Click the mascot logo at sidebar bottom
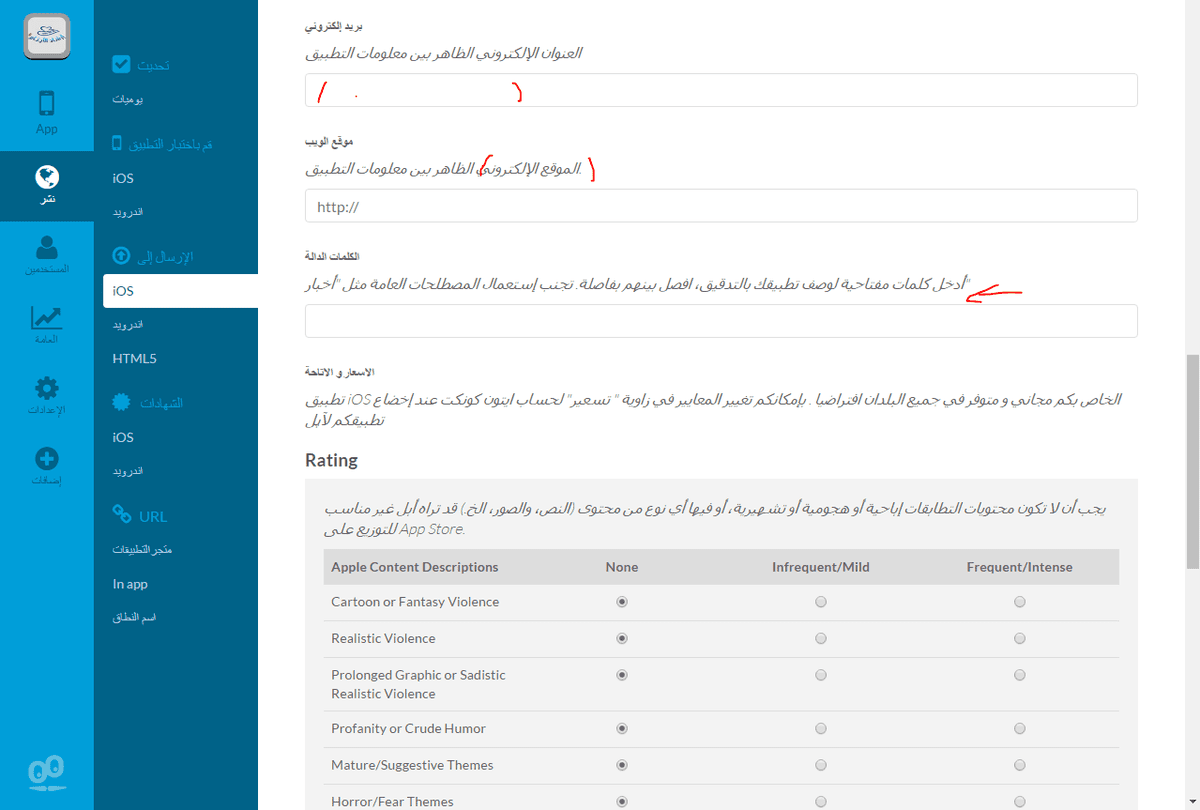This screenshot has height=810, width=1200. [x=46, y=773]
